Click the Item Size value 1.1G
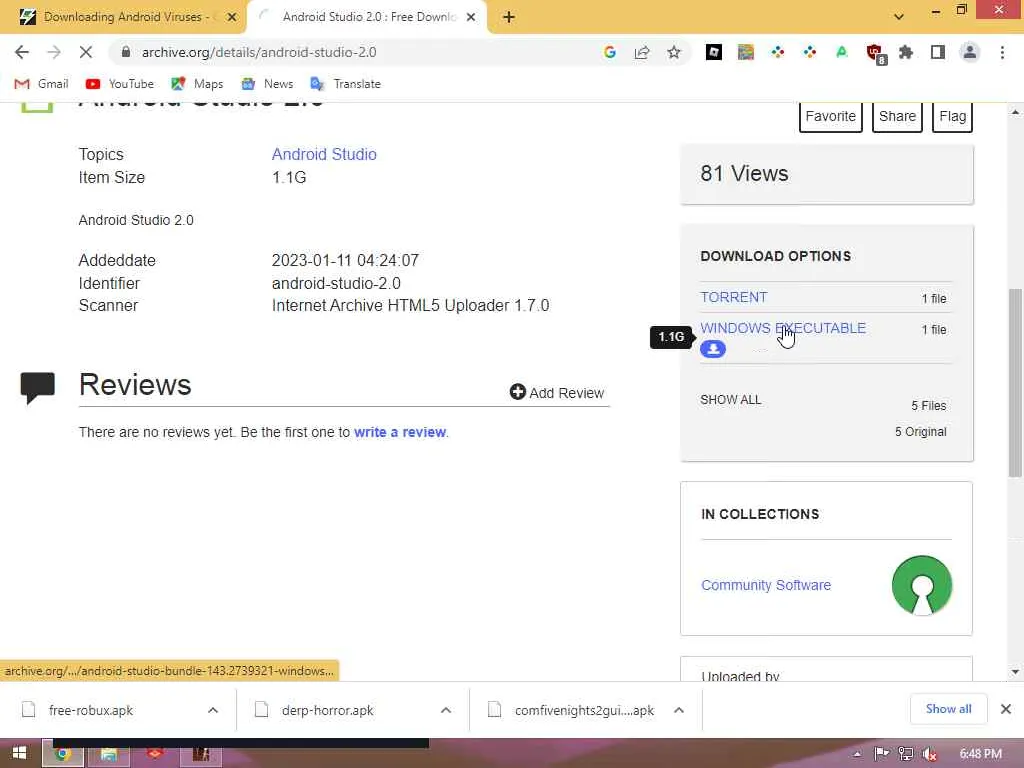This screenshot has width=1024, height=768. pos(289,178)
